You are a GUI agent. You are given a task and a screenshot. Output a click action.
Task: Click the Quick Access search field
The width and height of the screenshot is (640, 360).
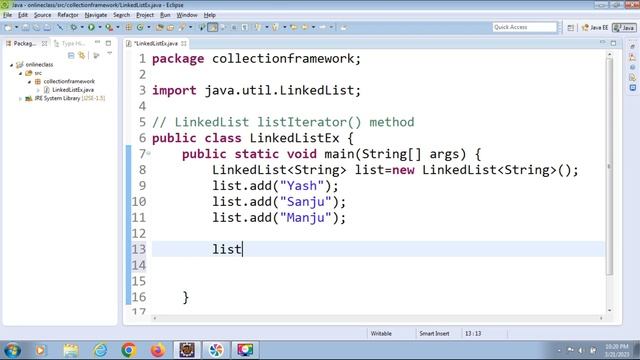[x=524, y=27]
